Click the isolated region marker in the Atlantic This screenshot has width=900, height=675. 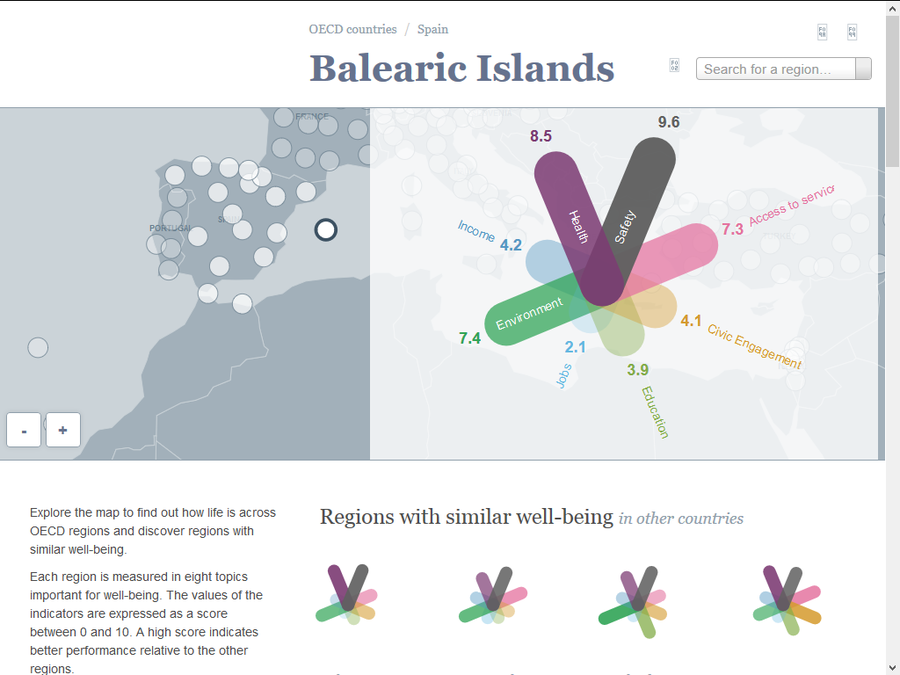(x=37, y=347)
